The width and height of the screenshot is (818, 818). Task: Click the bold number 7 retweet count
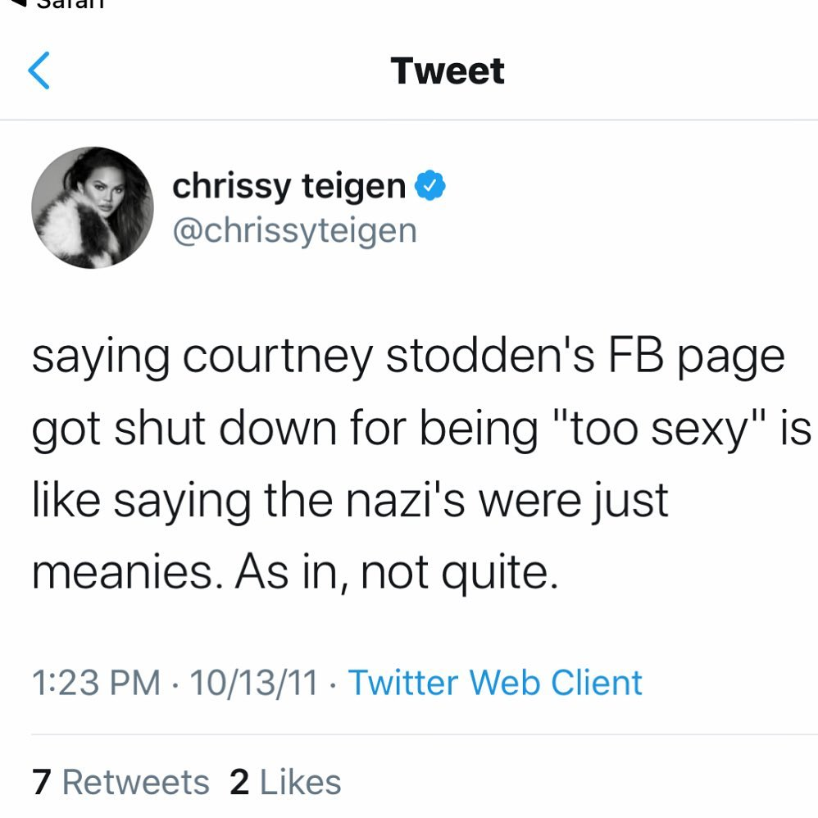coord(41,782)
